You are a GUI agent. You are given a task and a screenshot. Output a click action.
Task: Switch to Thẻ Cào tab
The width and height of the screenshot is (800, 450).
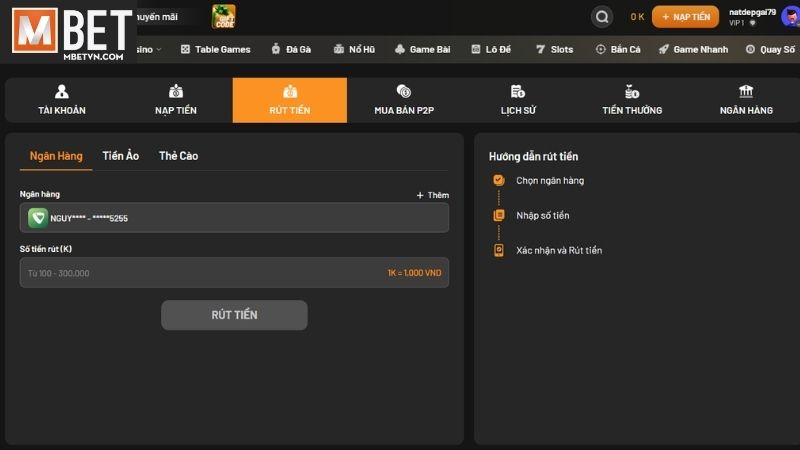tap(178, 156)
